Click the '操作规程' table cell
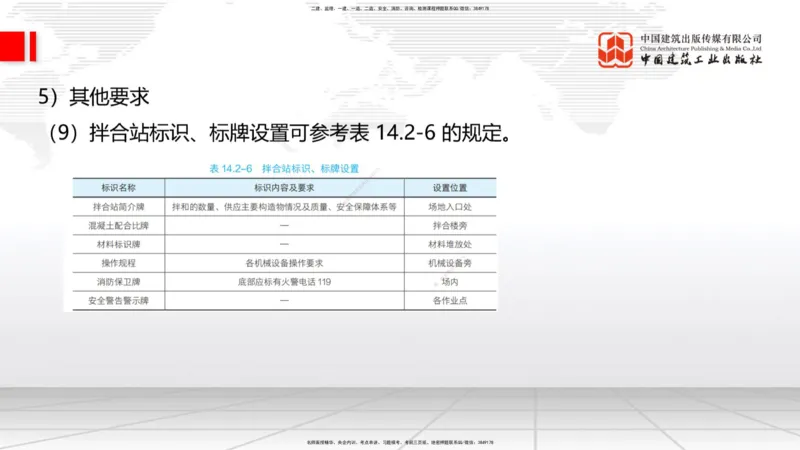The image size is (800, 450). (x=118, y=263)
